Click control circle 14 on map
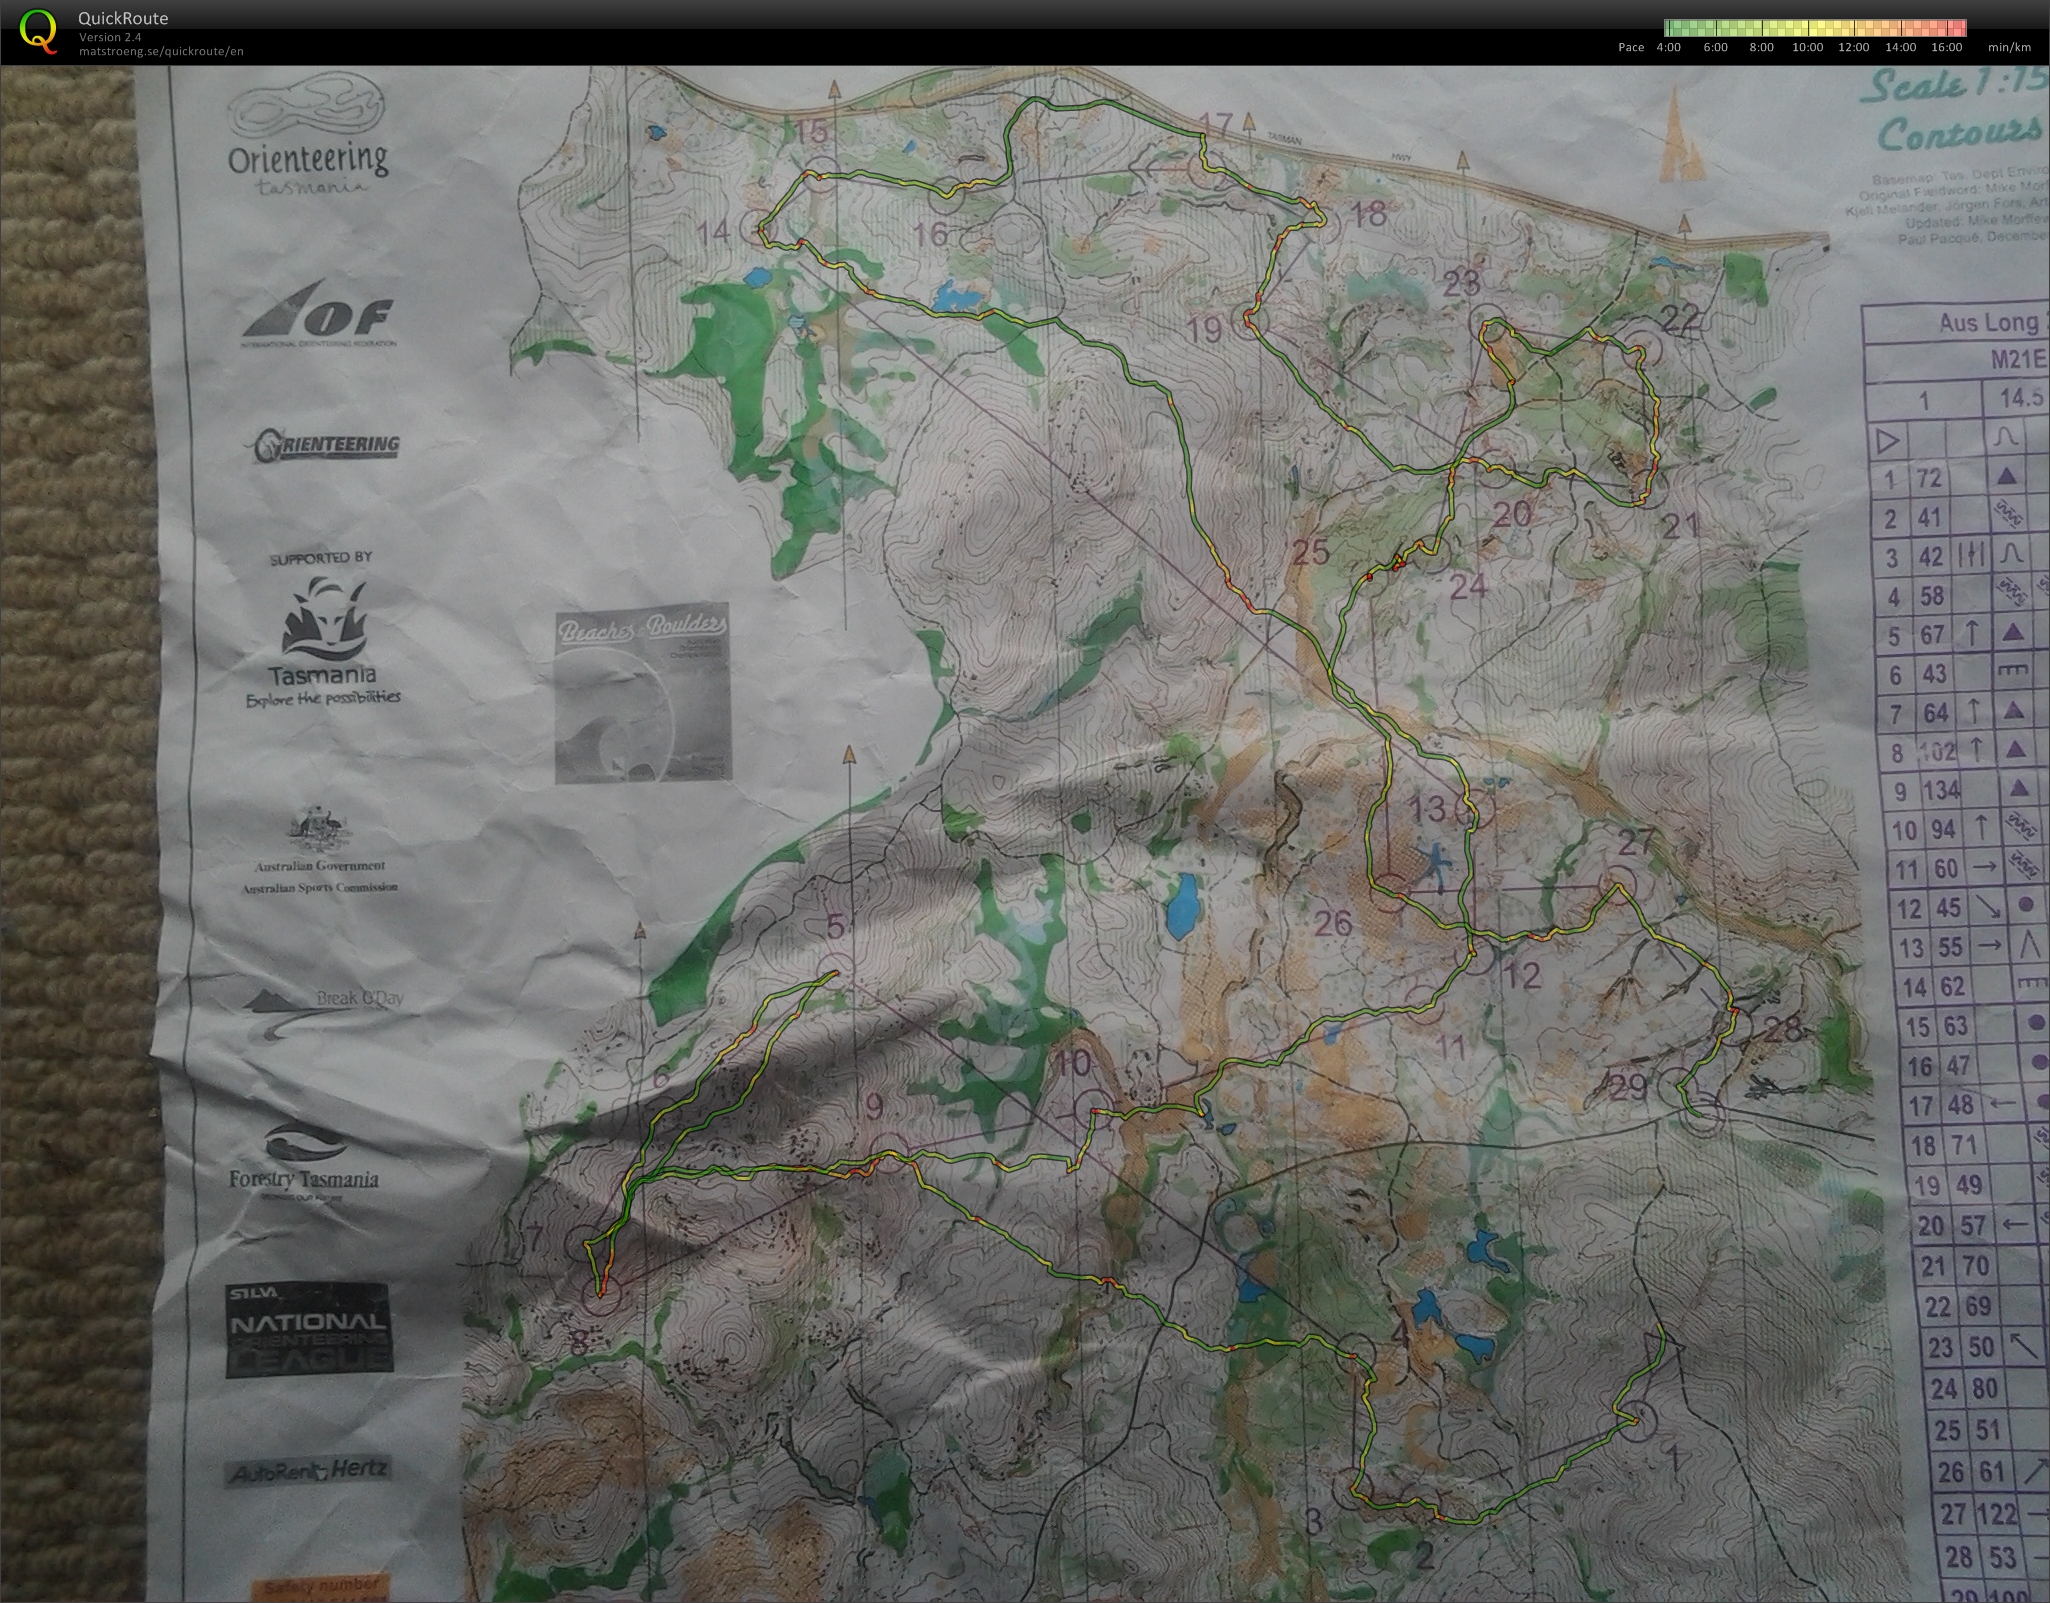The height and width of the screenshot is (1603, 2050). click(758, 228)
